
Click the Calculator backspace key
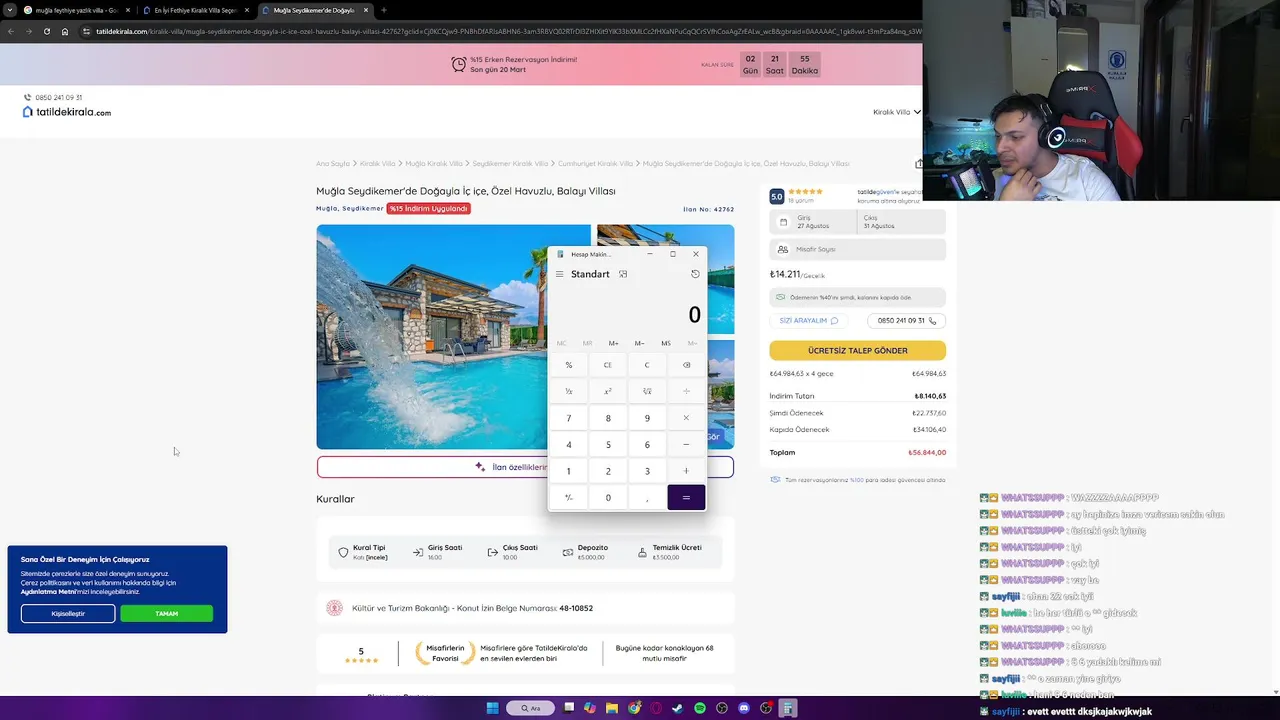[686, 365]
